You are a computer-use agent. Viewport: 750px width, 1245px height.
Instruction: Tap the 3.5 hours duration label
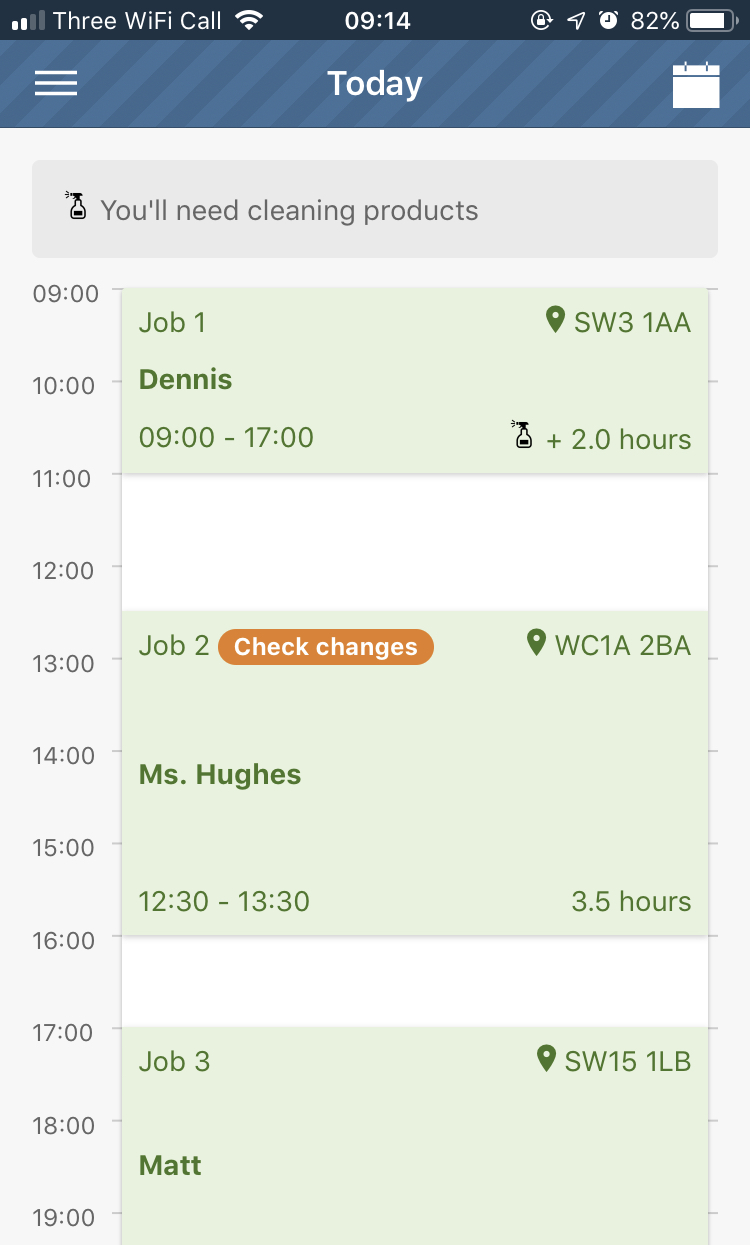click(631, 901)
